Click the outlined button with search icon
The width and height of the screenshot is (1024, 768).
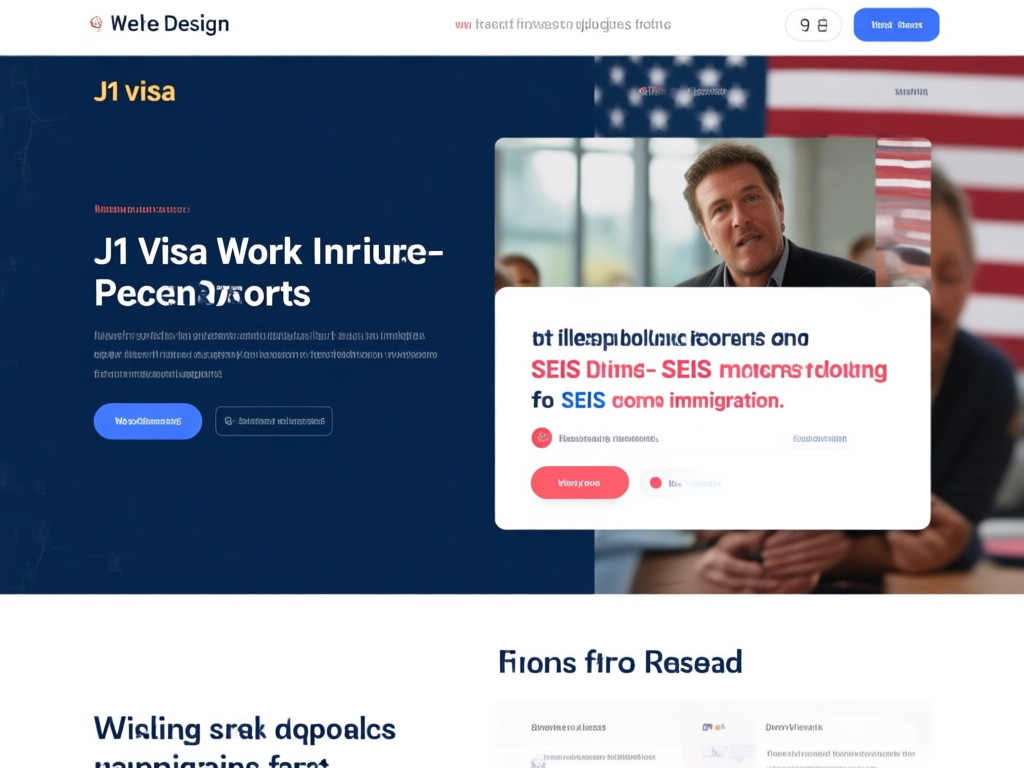(274, 421)
